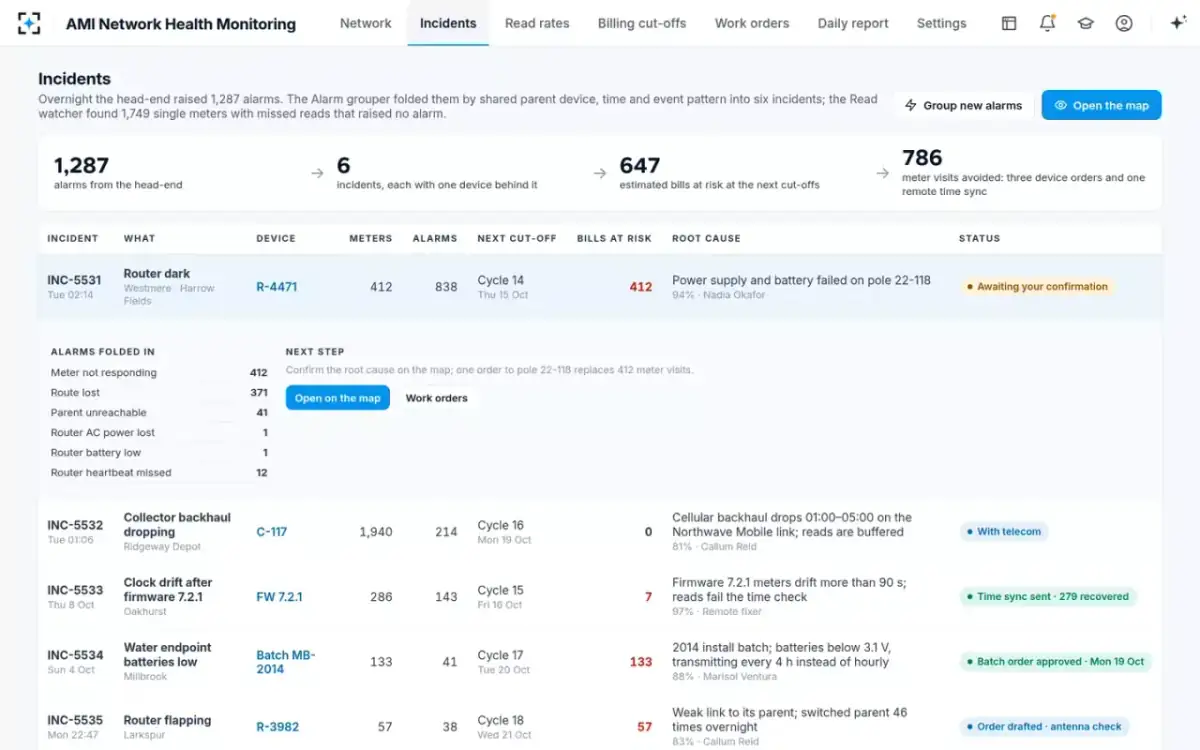Open device link R-3982
Image resolution: width=1200 pixels, height=750 pixels.
coord(277,727)
